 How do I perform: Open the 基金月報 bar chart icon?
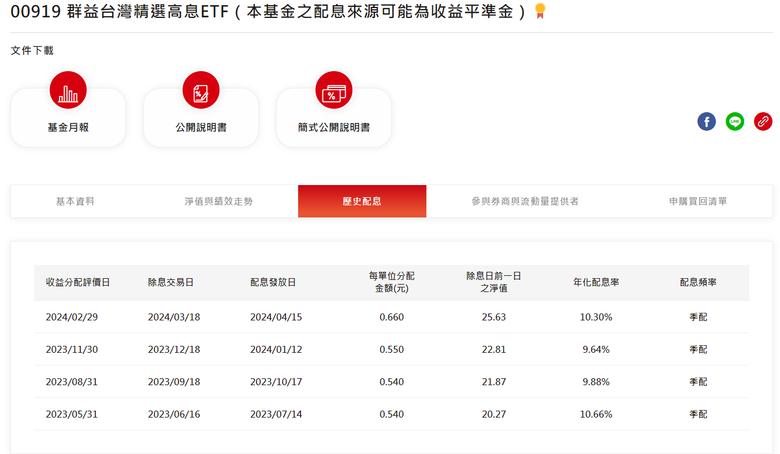(x=68, y=90)
